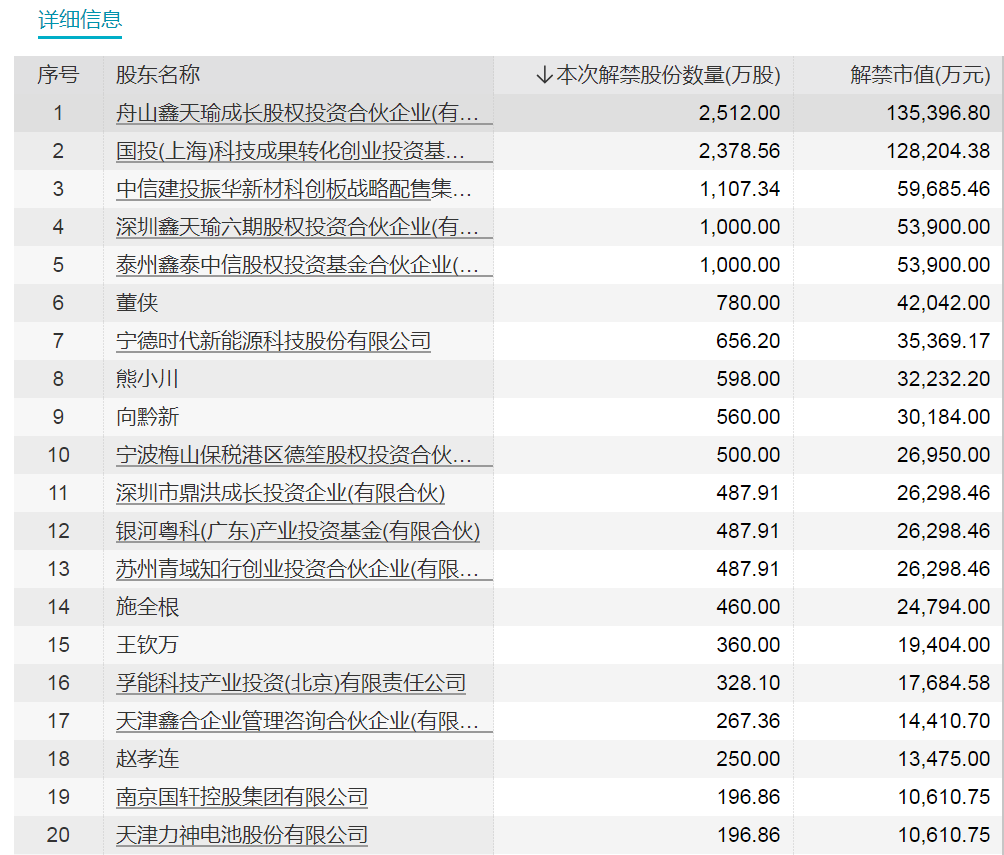Click share count 360.00
Screen dimensions: 1004x855
tap(749, 645)
